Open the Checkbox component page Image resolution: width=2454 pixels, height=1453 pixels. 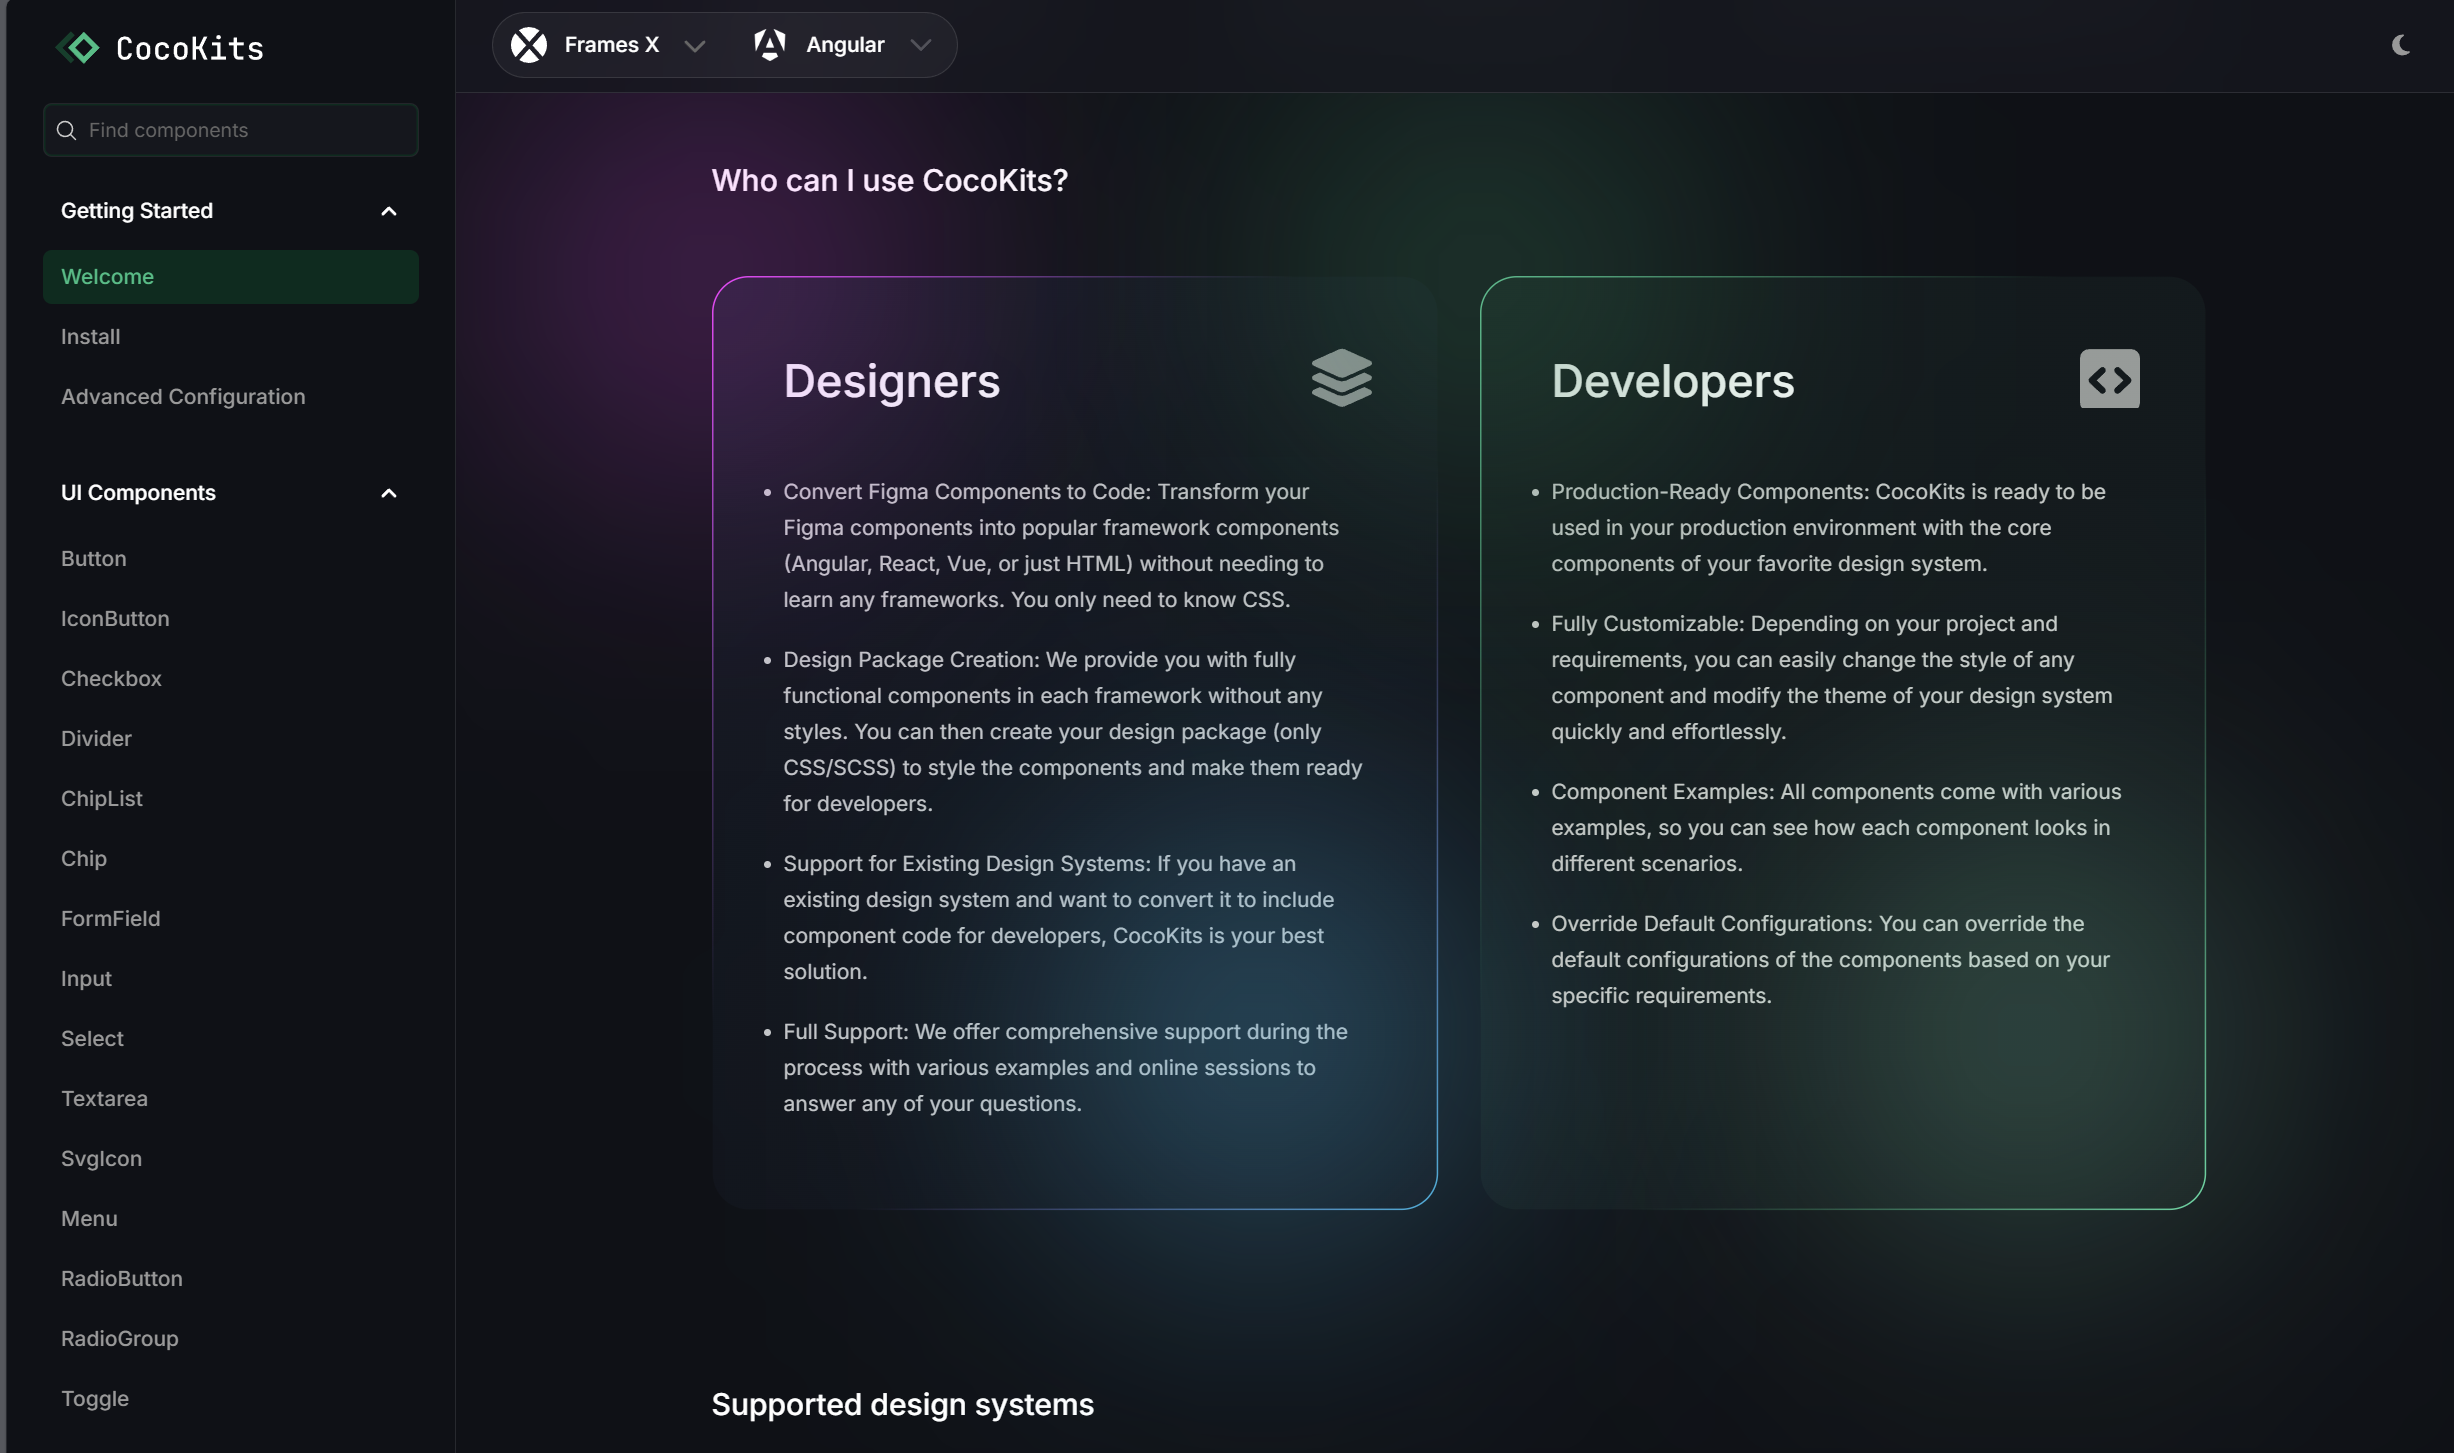click(x=111, y=678)
